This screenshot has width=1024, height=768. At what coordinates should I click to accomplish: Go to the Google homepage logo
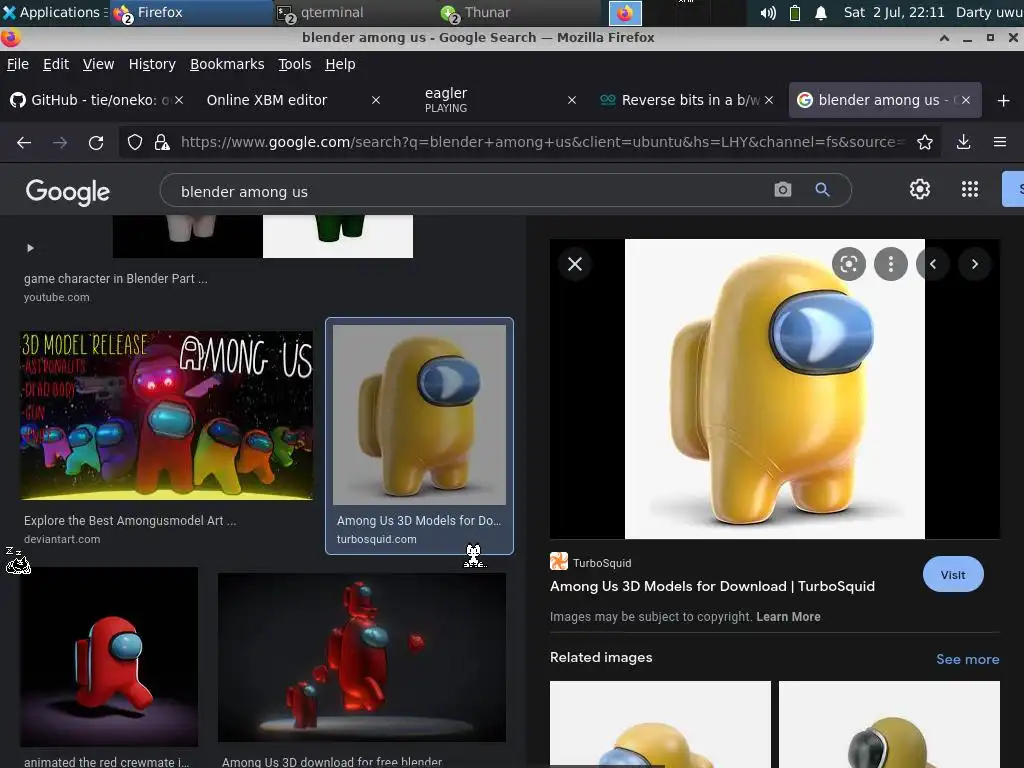tap(68, 191)
